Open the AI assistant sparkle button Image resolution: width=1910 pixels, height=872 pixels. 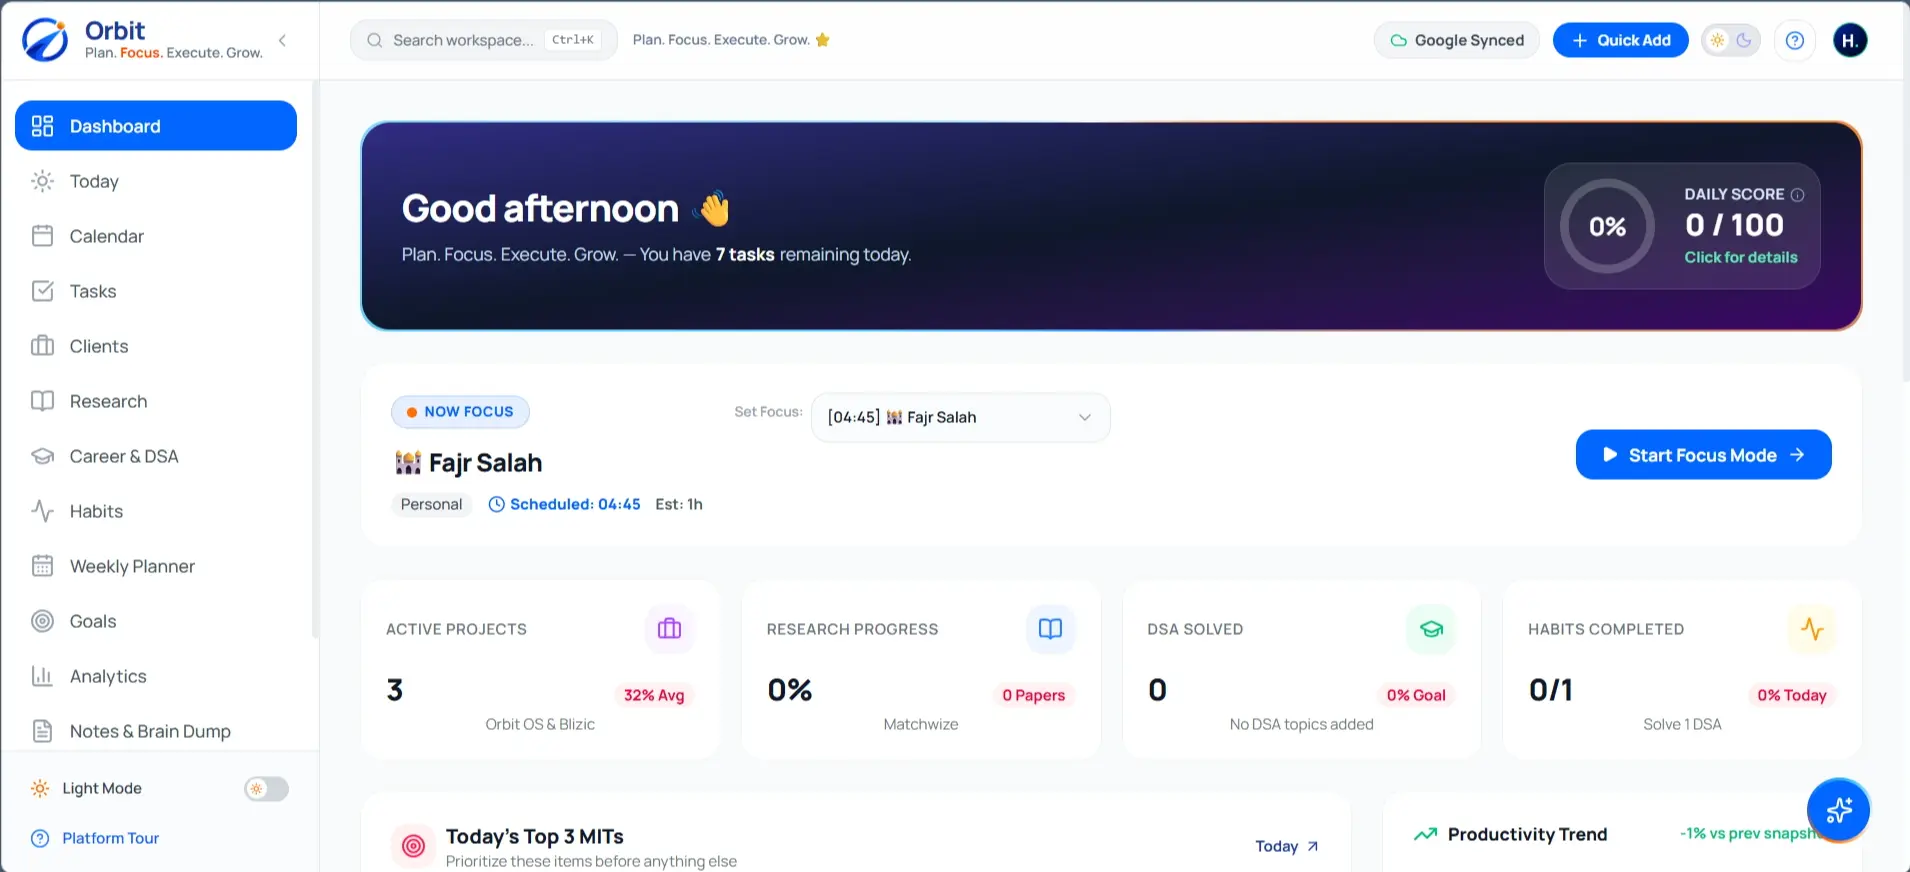pyautogui.click(x=1838, y=810)
